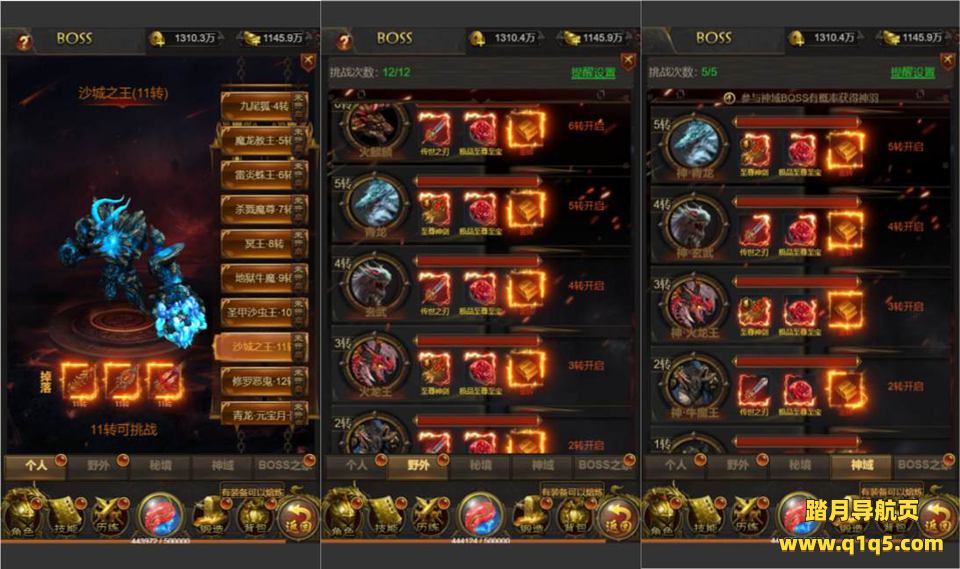960x569 pixels.
Task: Switch to 秘境 tab in the middle panel
Action: pyautogui.click(x=481, y=465)
